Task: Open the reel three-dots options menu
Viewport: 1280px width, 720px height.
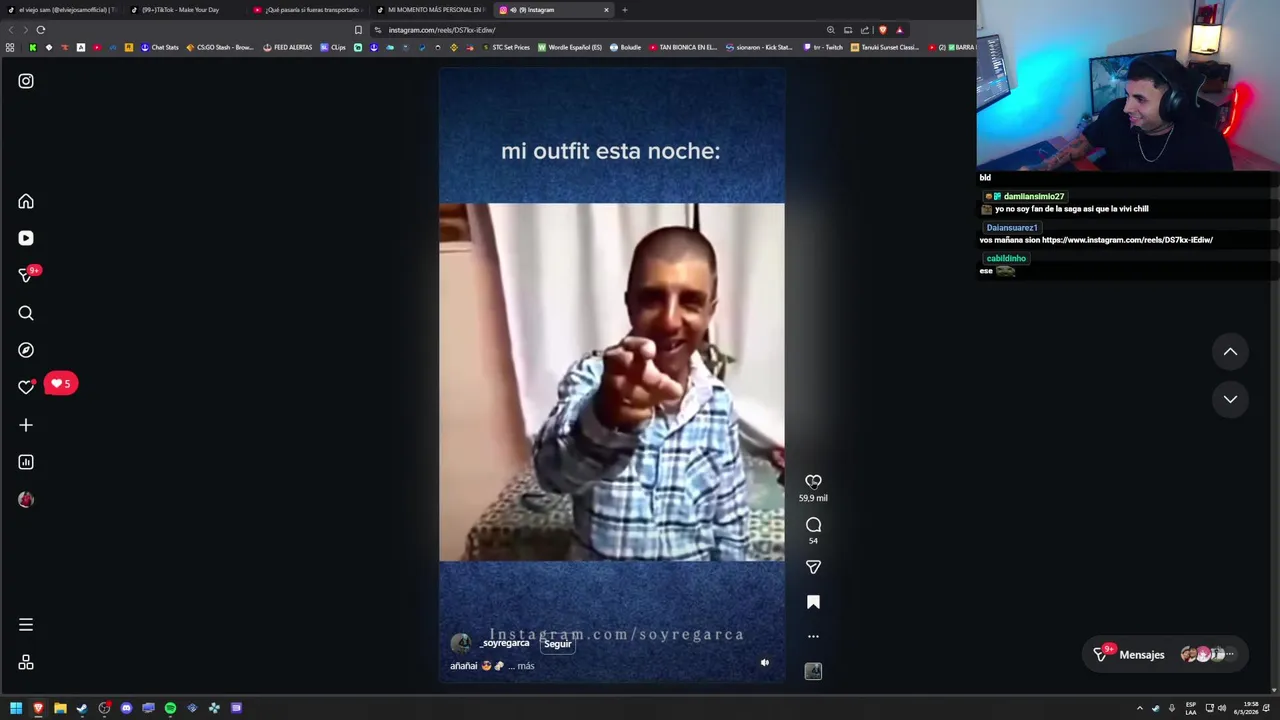Action: (813, 636)
